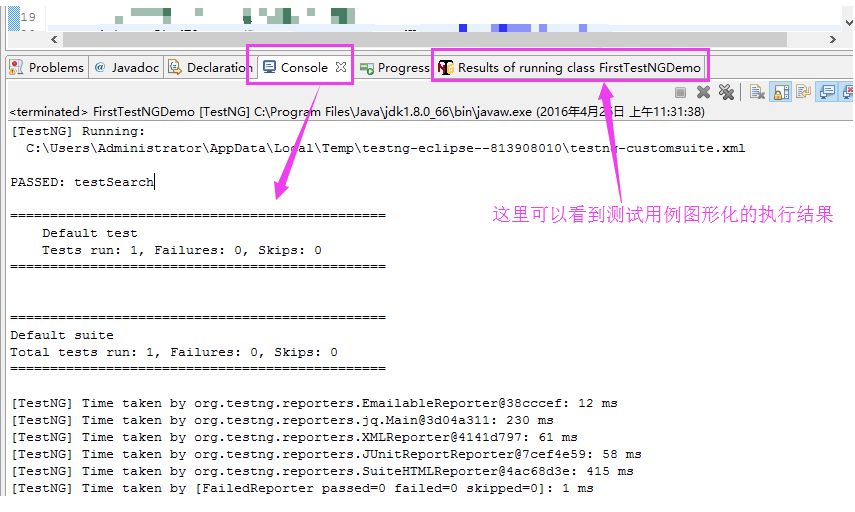Click the editor vertical scrollbar down arrow

pyautogui.click(x=848, y=22)
